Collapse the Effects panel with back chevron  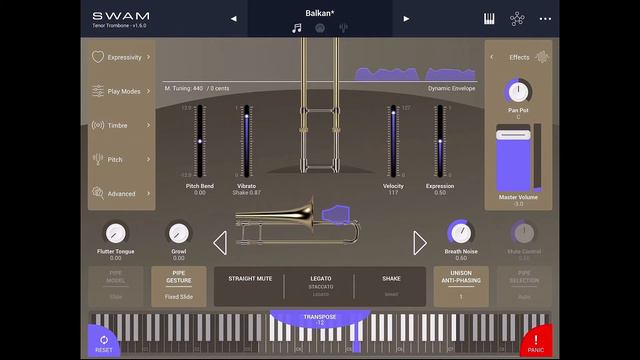(491, 57)
